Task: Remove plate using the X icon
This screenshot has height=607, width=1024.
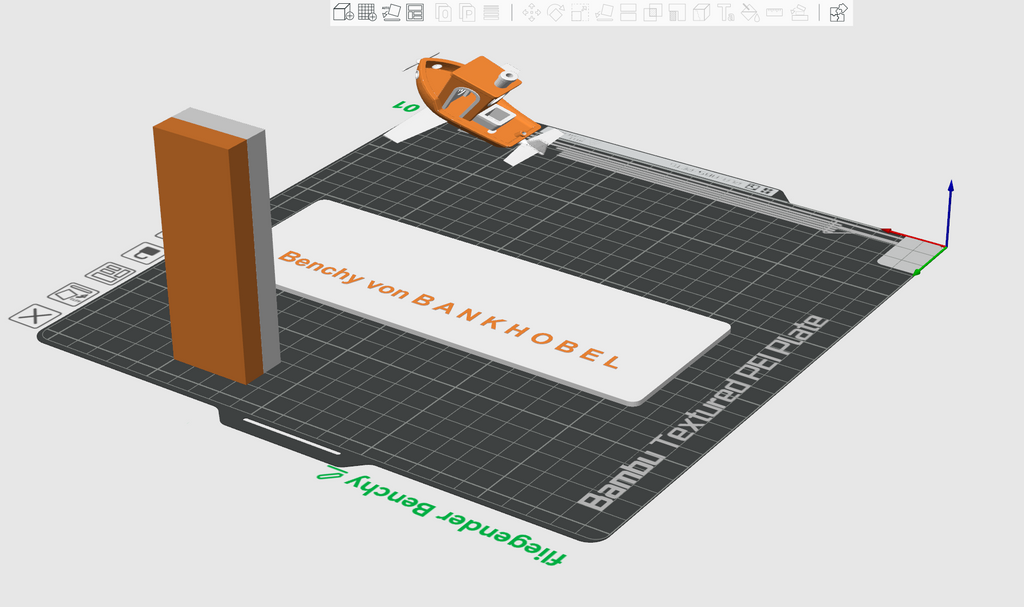Action: 35,316
